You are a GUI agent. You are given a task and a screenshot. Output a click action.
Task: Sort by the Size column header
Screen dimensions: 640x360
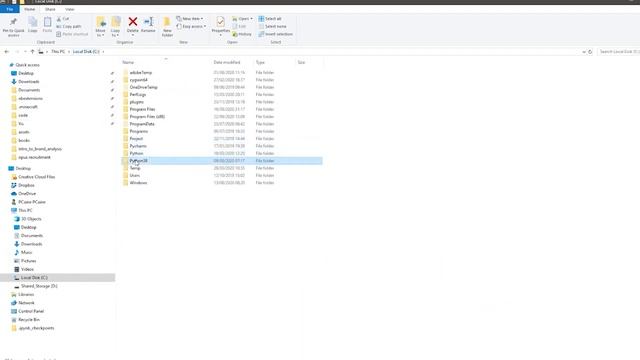tap(301, 62)
